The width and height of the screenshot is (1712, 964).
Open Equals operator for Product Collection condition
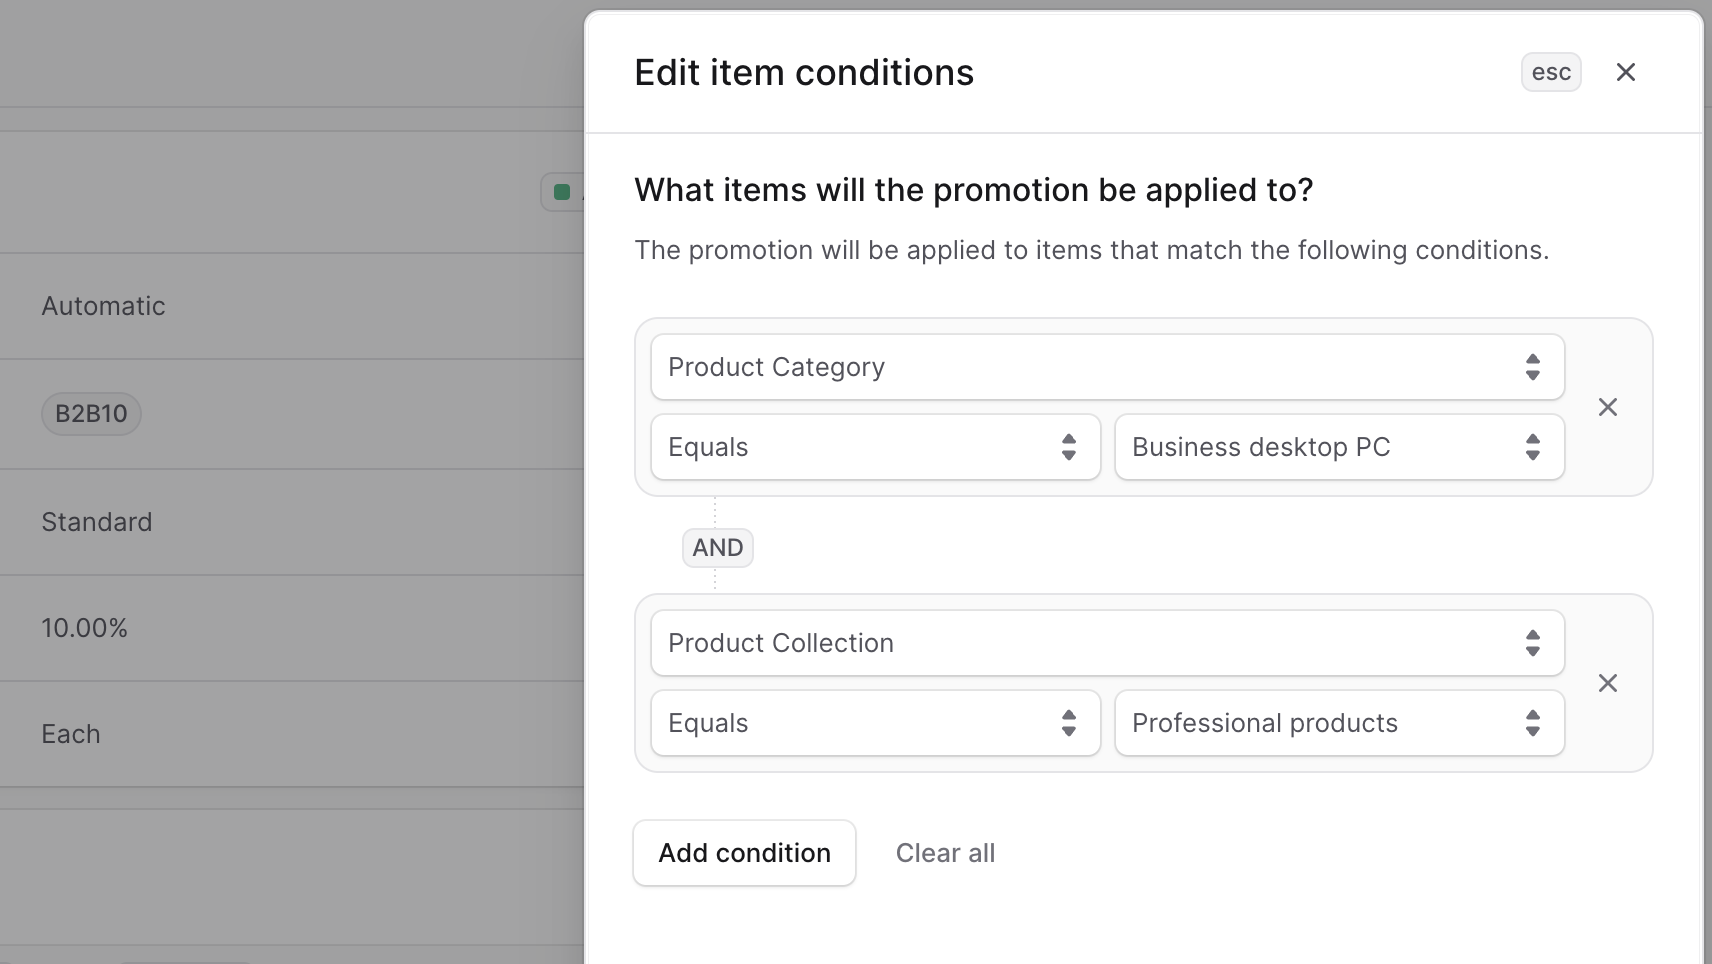pos(875,723)
